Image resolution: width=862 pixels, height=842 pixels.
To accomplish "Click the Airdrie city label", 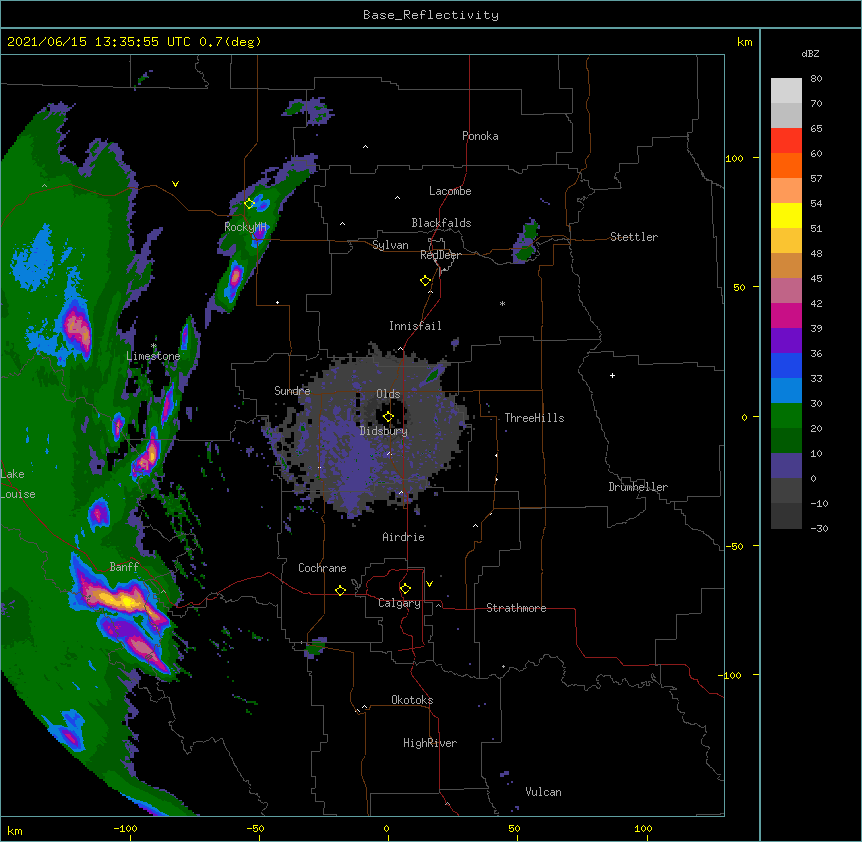I will [x=403, y=537].
